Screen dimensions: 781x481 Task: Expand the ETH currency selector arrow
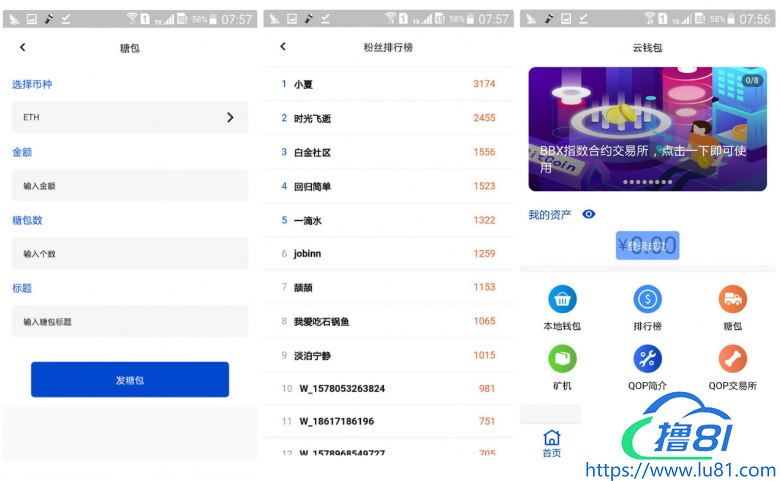point(230,118)
